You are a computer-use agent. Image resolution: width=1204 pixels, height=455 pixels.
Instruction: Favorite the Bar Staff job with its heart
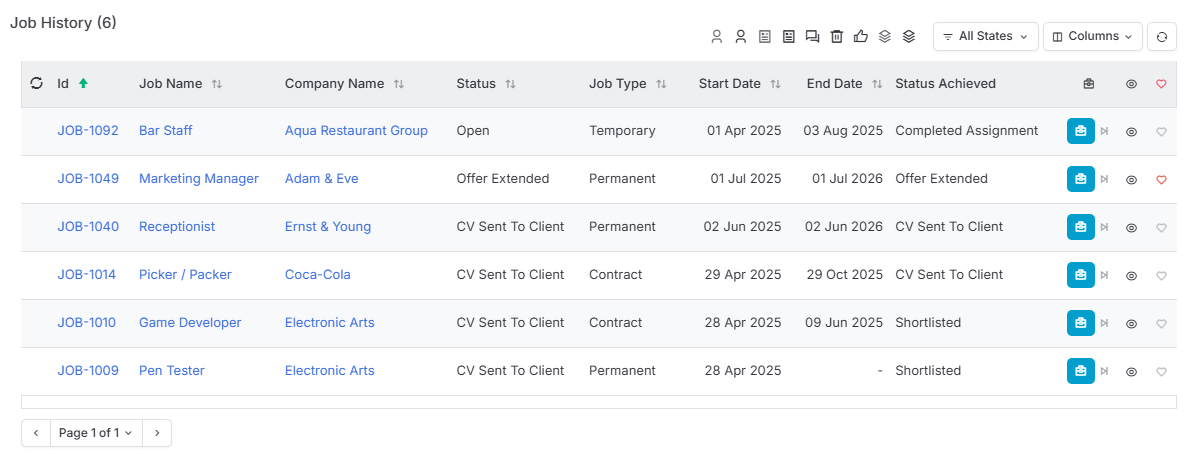point(1161,132)
